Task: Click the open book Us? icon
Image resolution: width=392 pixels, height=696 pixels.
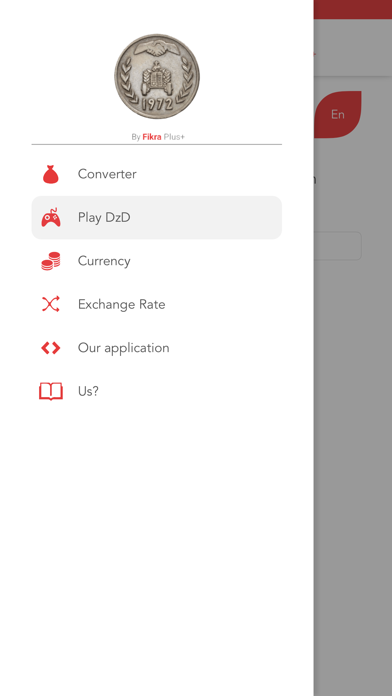Action: pos(51,391)
